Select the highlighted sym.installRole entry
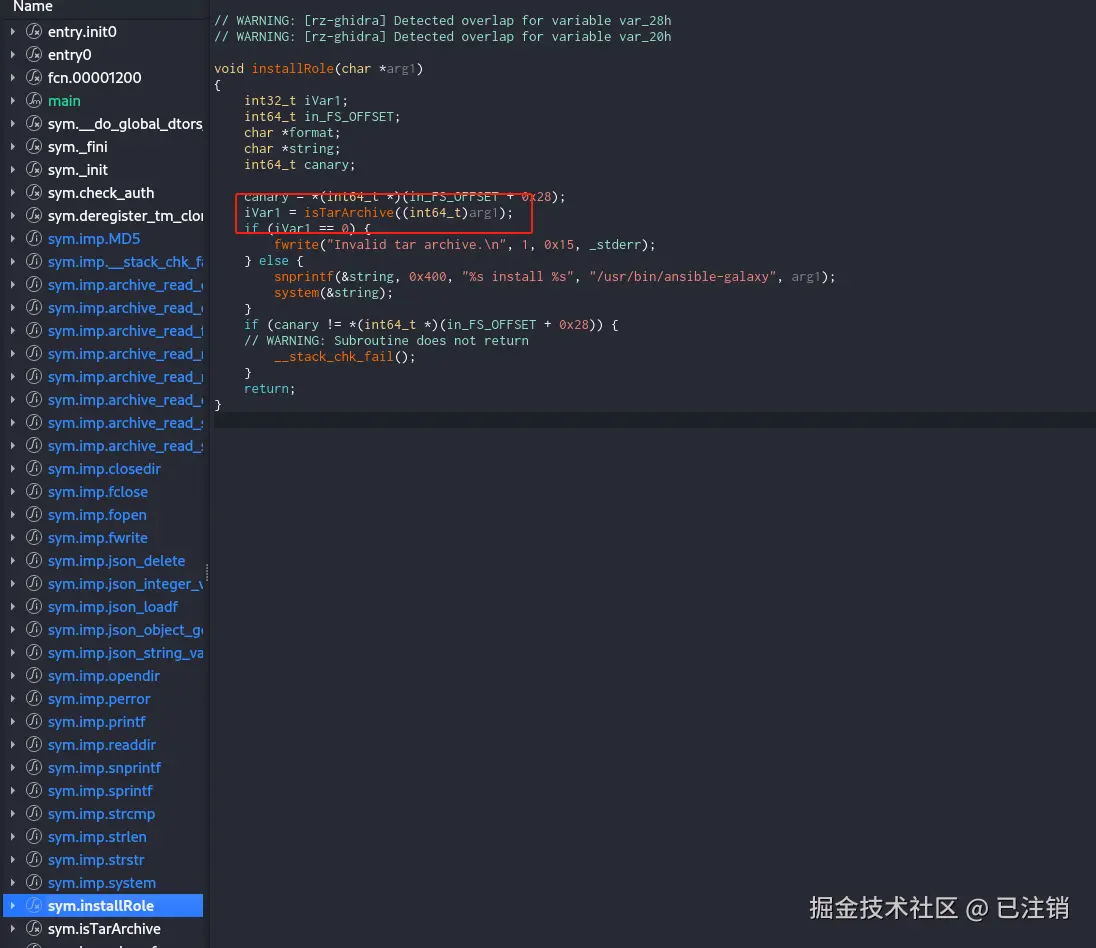 click(103, 905)
